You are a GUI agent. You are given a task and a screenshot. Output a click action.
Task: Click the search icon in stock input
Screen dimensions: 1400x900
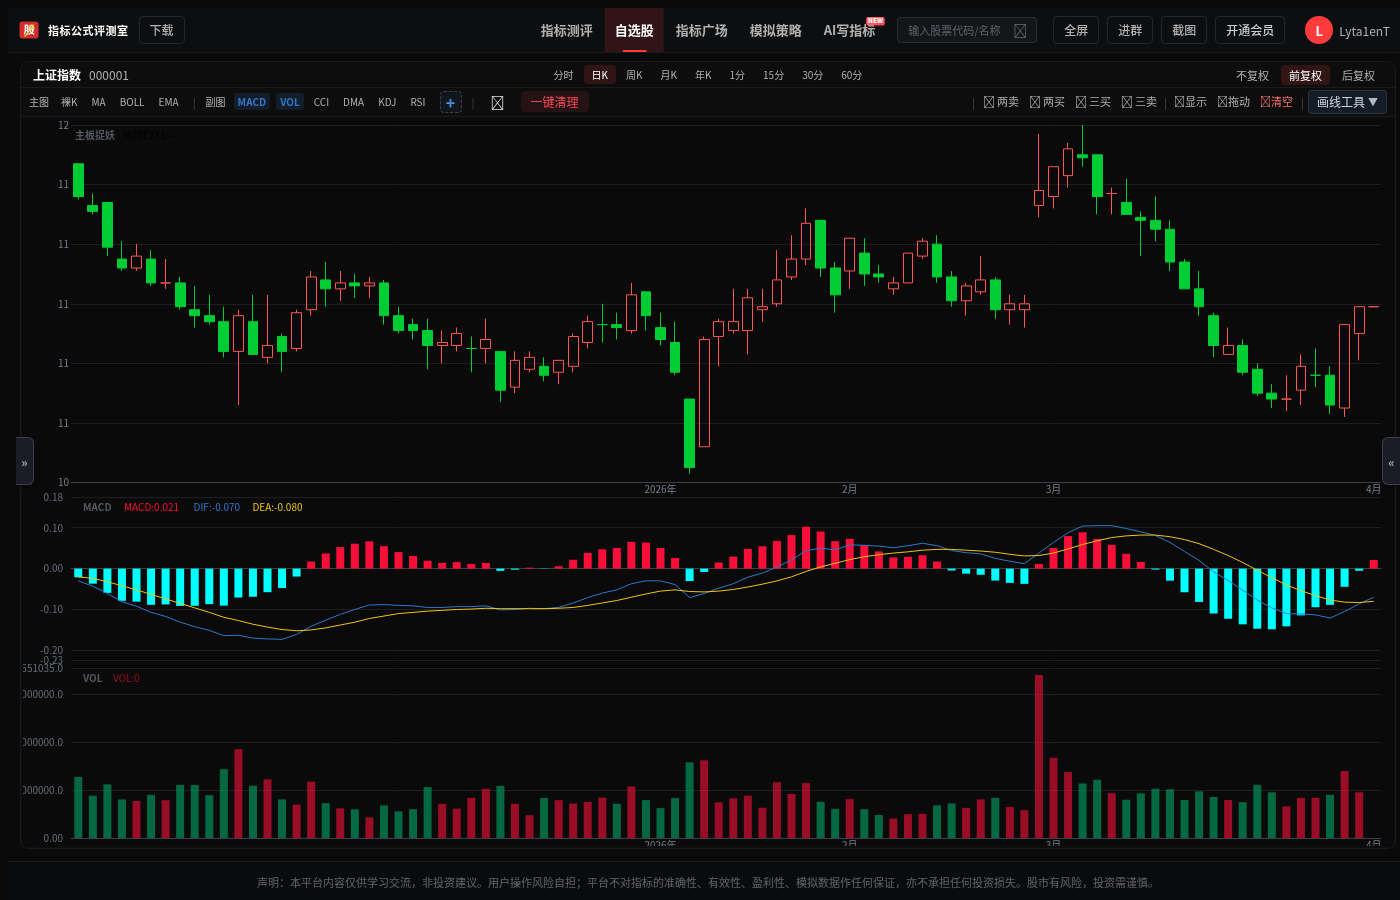tap(1020, 31)
